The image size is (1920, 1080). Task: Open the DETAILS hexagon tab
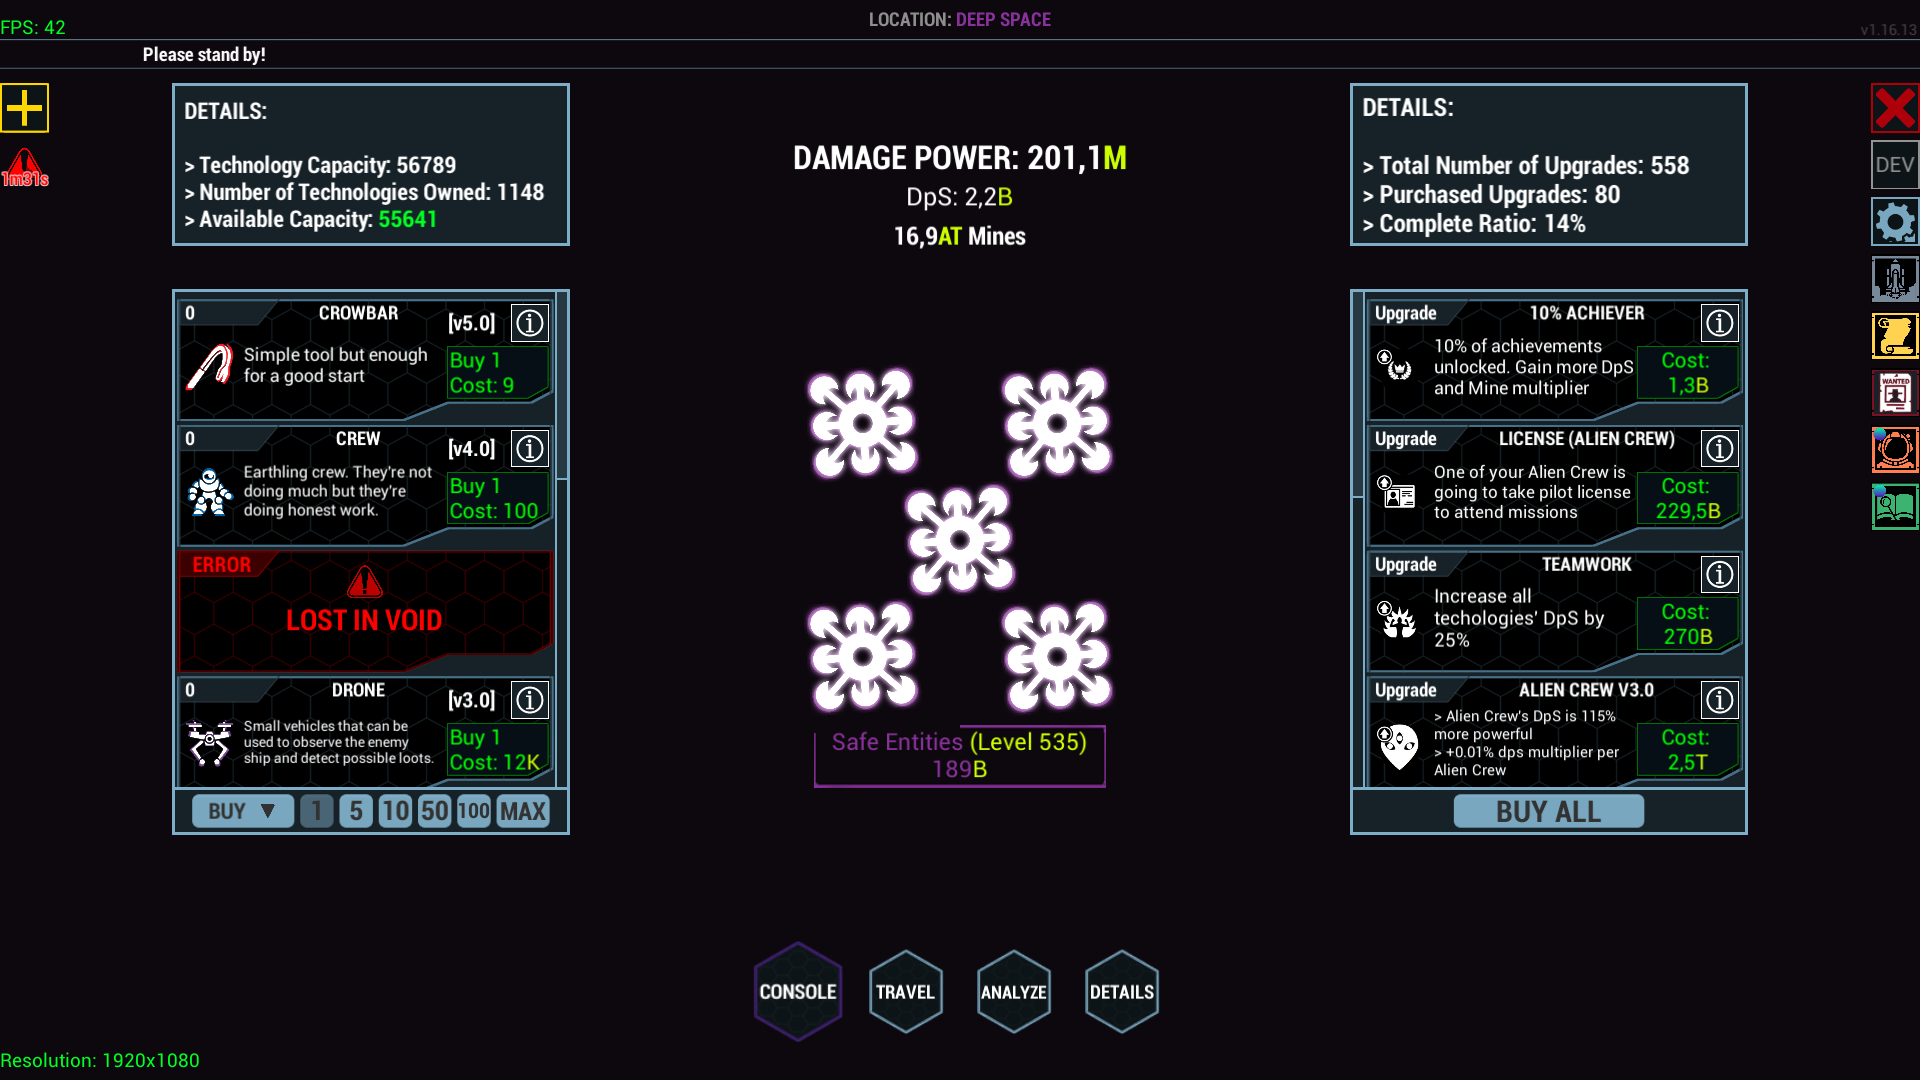coord(1122,992)
